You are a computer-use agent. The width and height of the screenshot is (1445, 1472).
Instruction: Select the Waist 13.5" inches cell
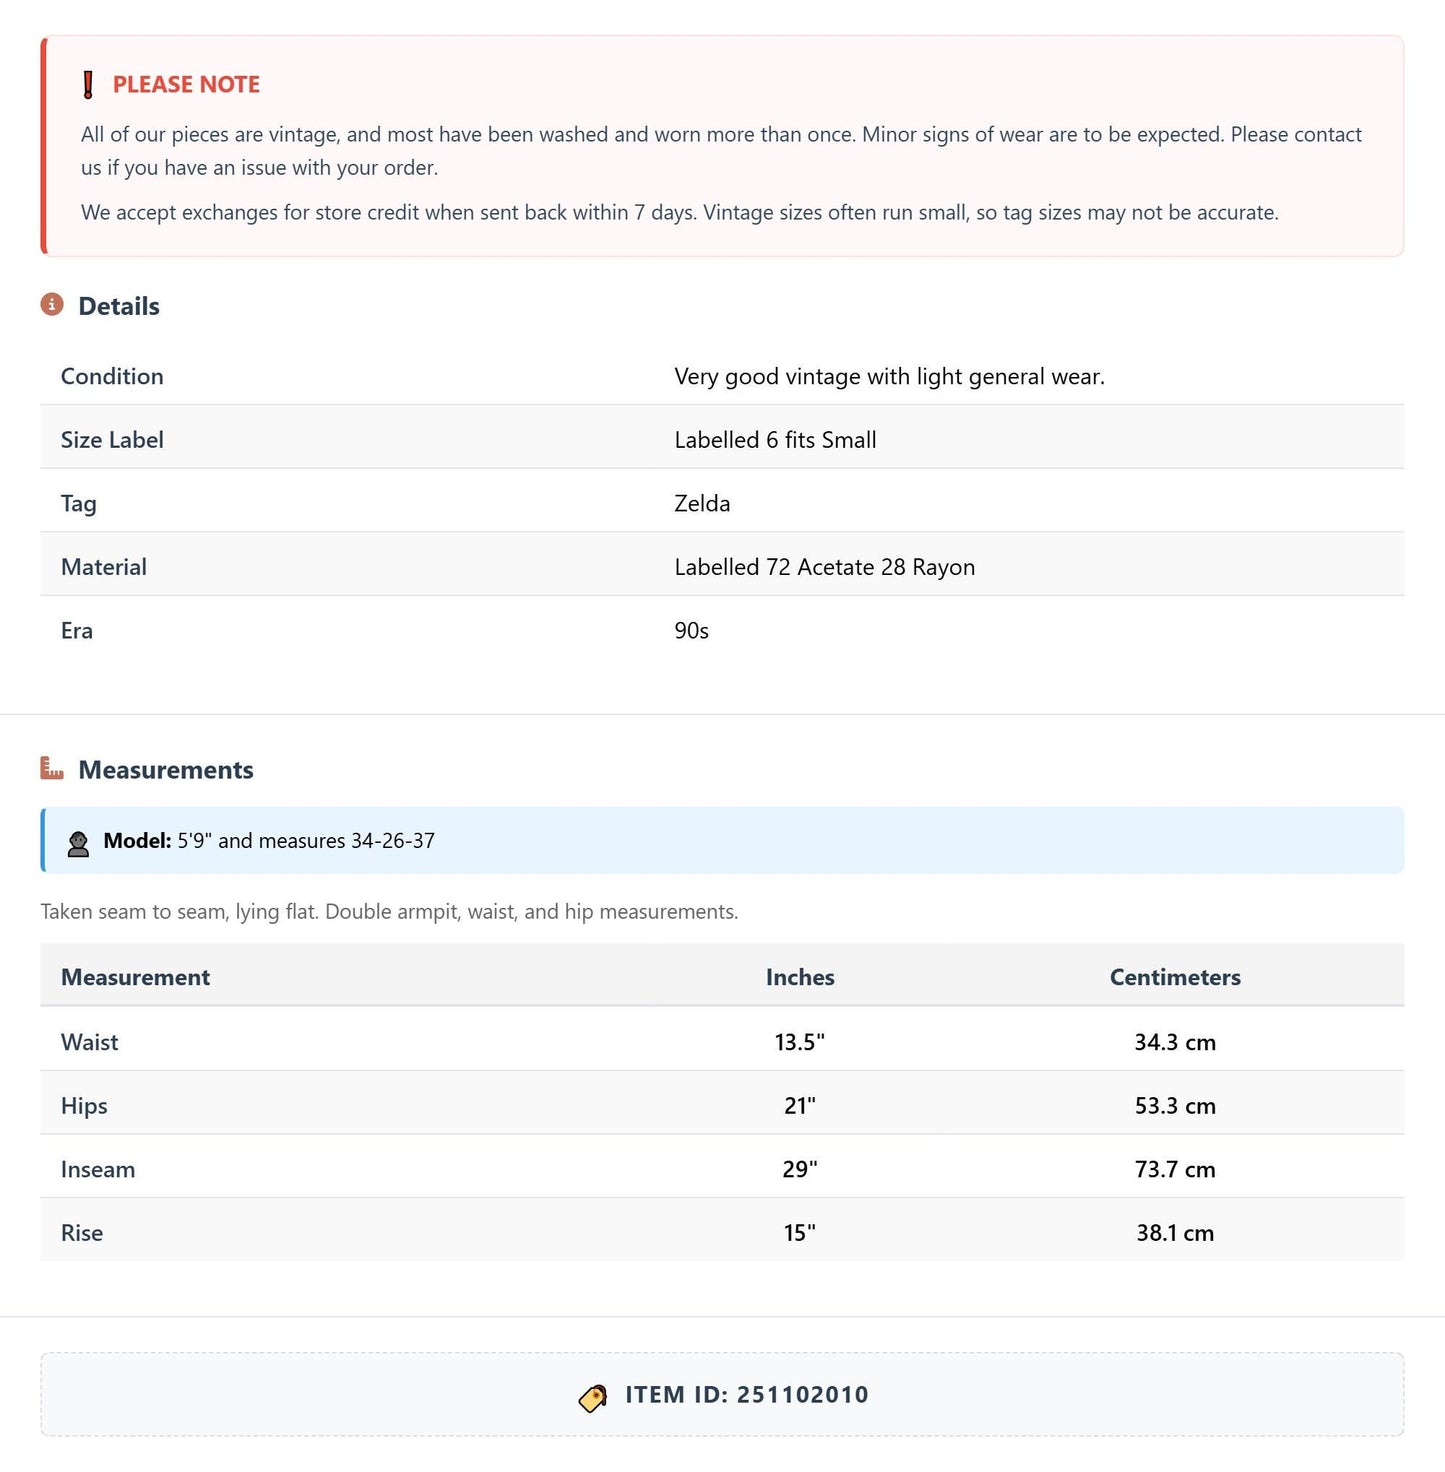pos(800,1042)
